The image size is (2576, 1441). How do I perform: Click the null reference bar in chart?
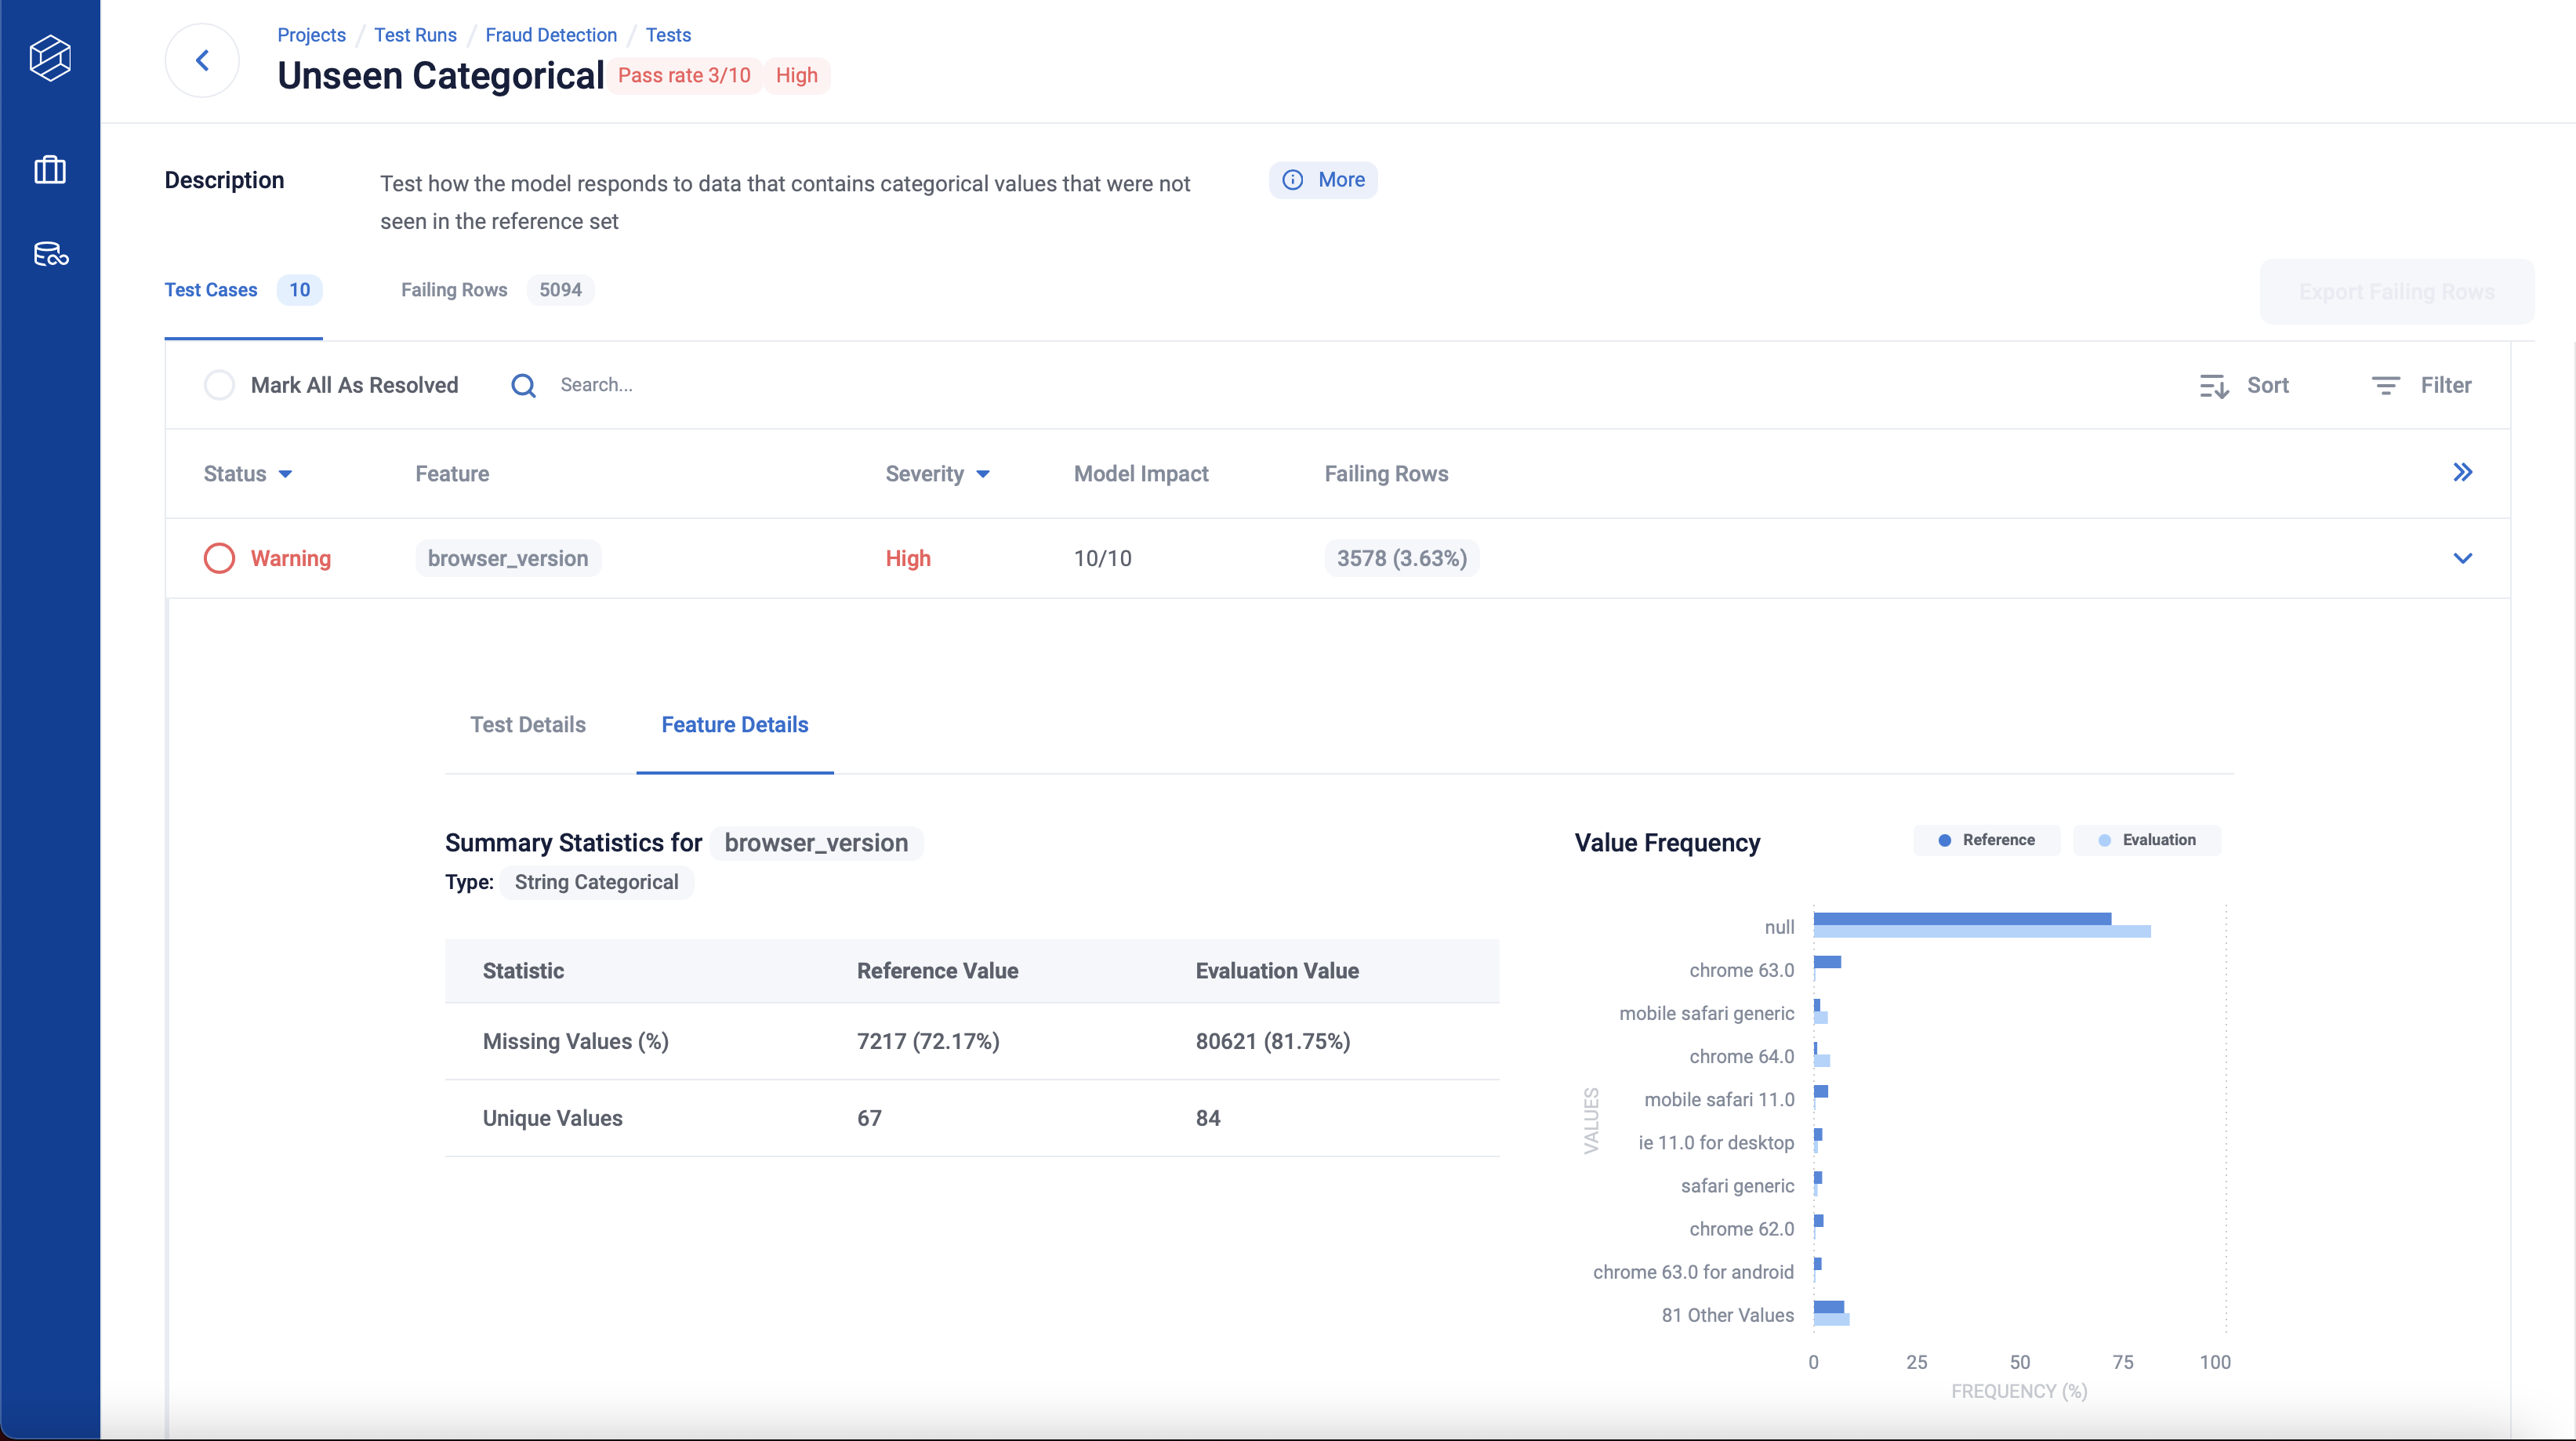point(1962,919)
